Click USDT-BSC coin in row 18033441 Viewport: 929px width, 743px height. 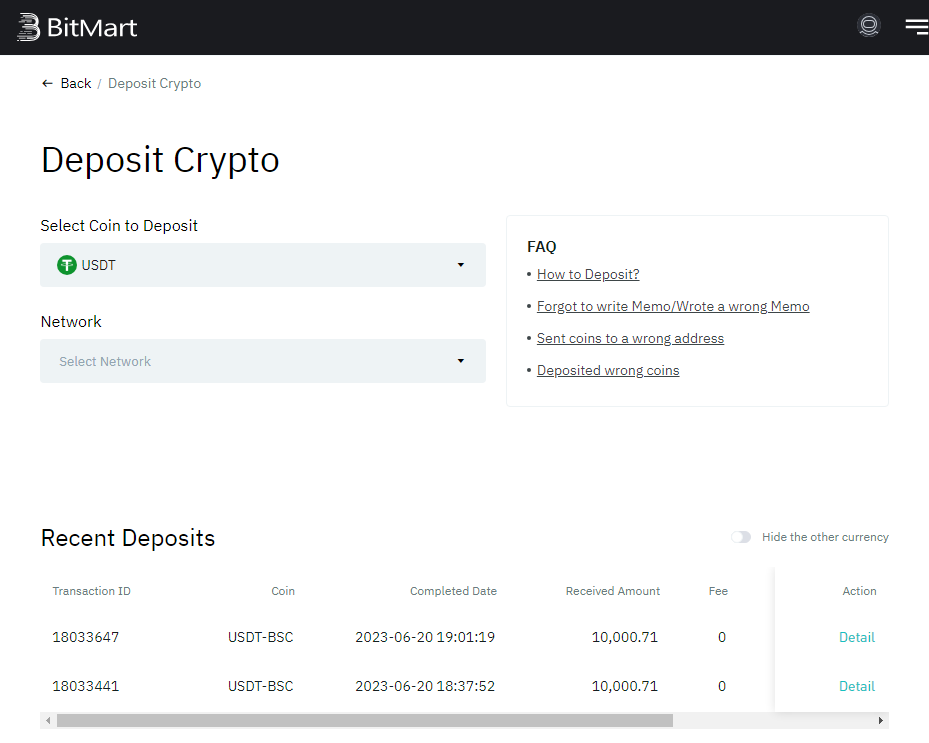(261, 686)
